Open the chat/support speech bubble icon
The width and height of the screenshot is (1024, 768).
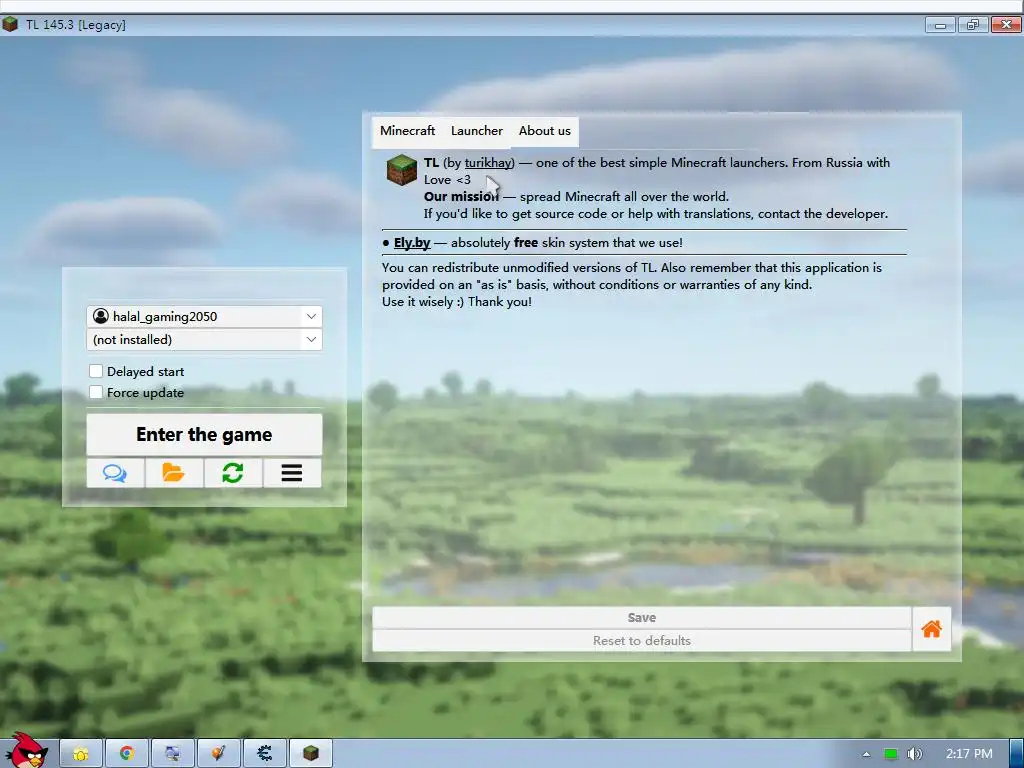click(115, 473)
